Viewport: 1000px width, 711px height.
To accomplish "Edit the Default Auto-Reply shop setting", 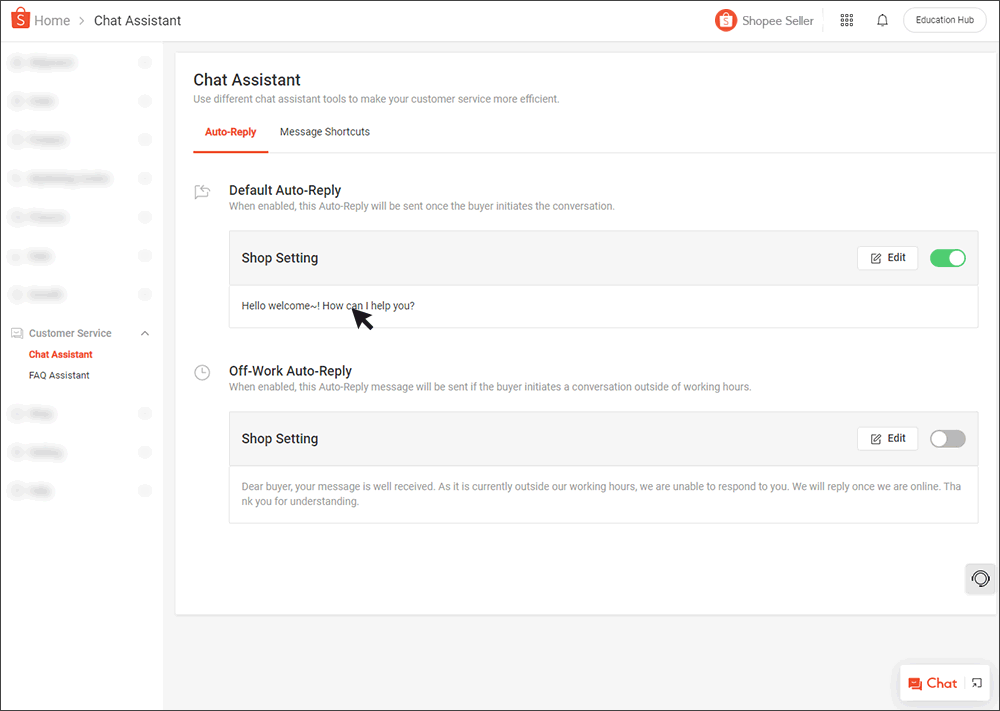I will coord(887,257).
